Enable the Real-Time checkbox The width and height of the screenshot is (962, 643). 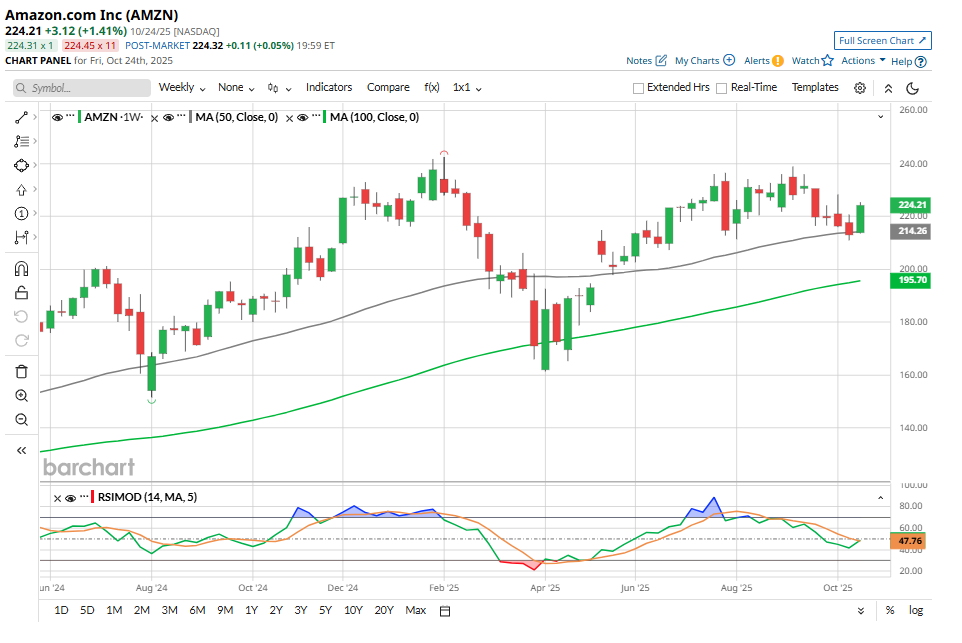[x=722, y=88]
